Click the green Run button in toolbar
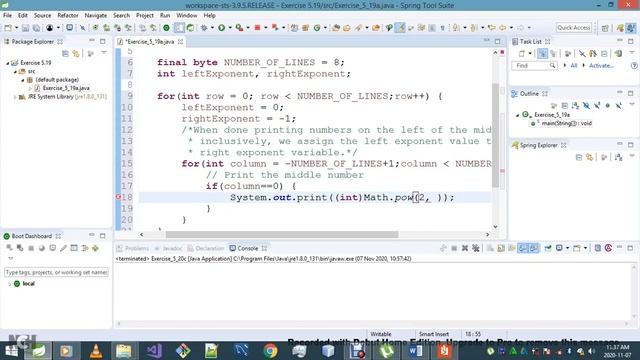640x360 pixels. pyautogui.click(x=222, y=28)
